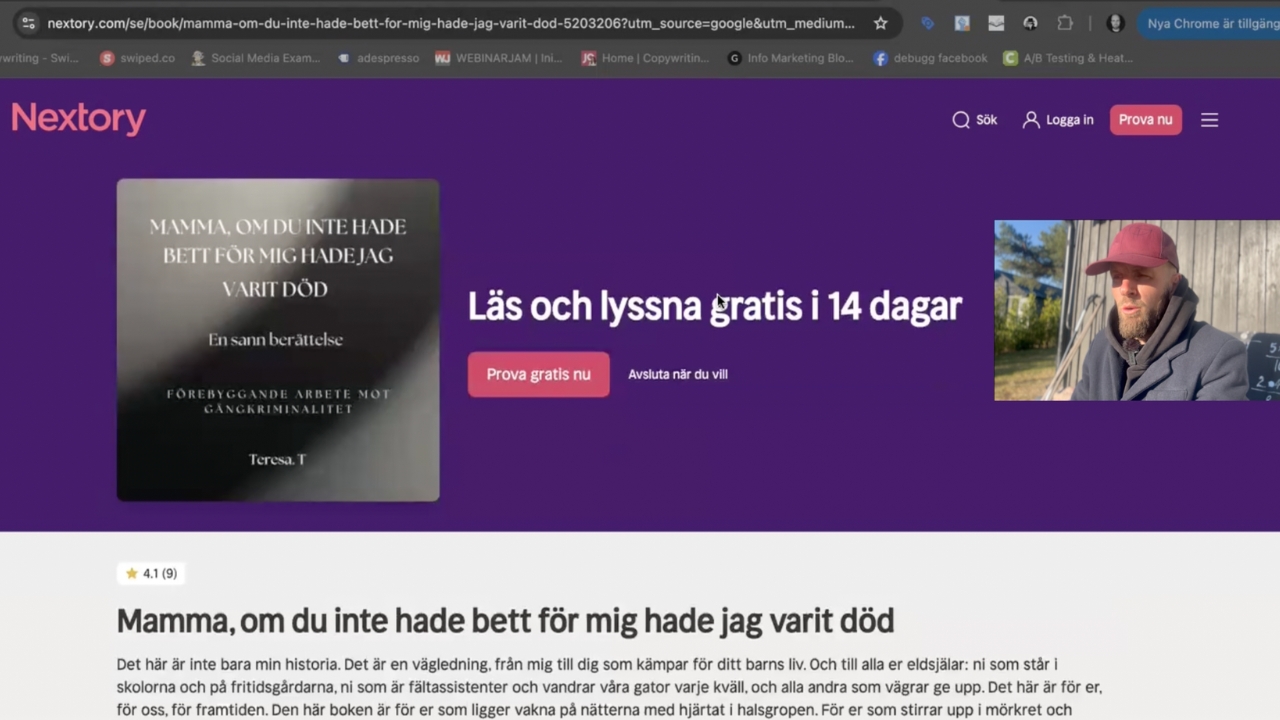The image size is (1280, 720).
Task: Click the Prova gratis nu button
Action: pos(538,374)
